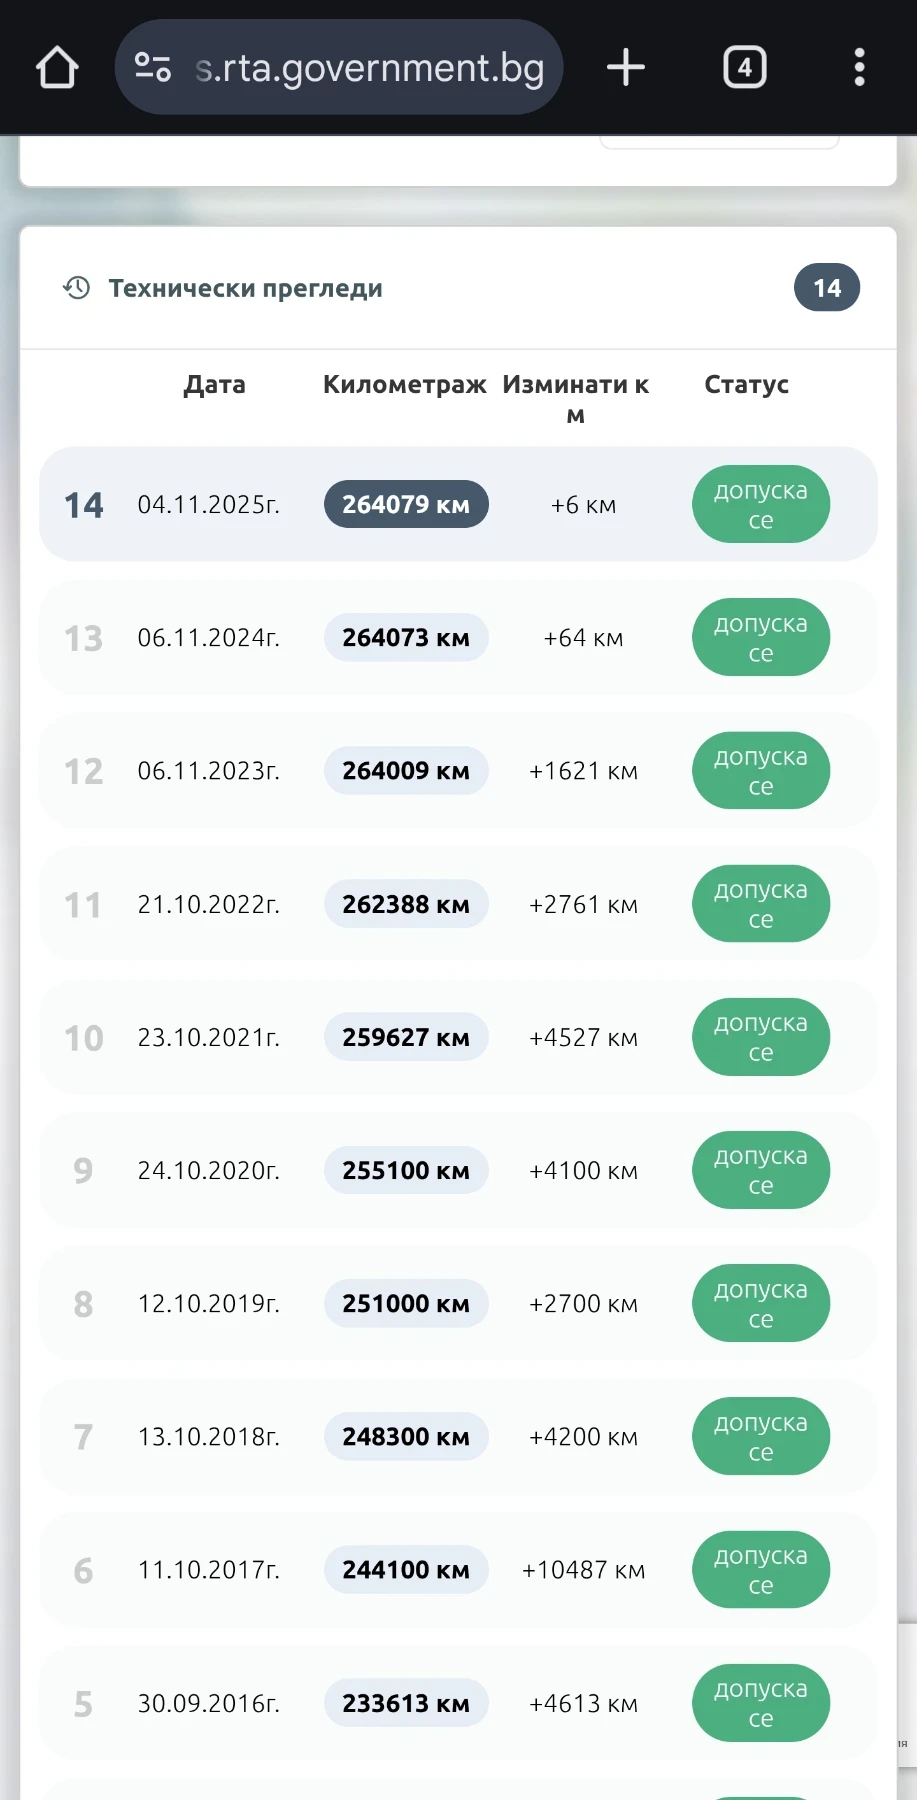Image resolution: width=917 pixels, height=1800 pixels.
Task: Click the history icon beside Технически прегледи
Action: [x=77, y=288]
